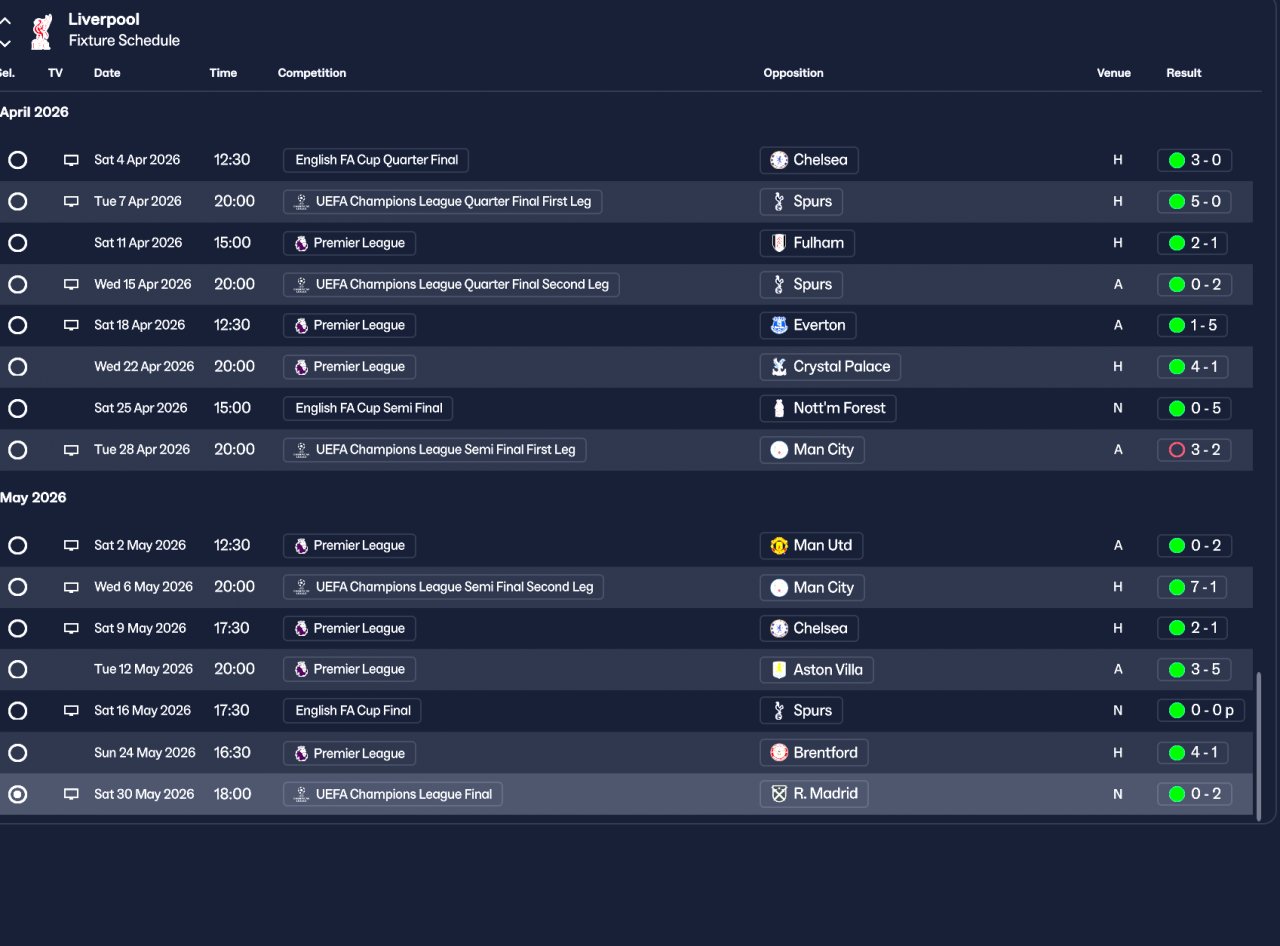The height and width of the screenshot is (946, 1280).
Task: Click TV icon for FA Cup Final row
Action: coord(71,711)
